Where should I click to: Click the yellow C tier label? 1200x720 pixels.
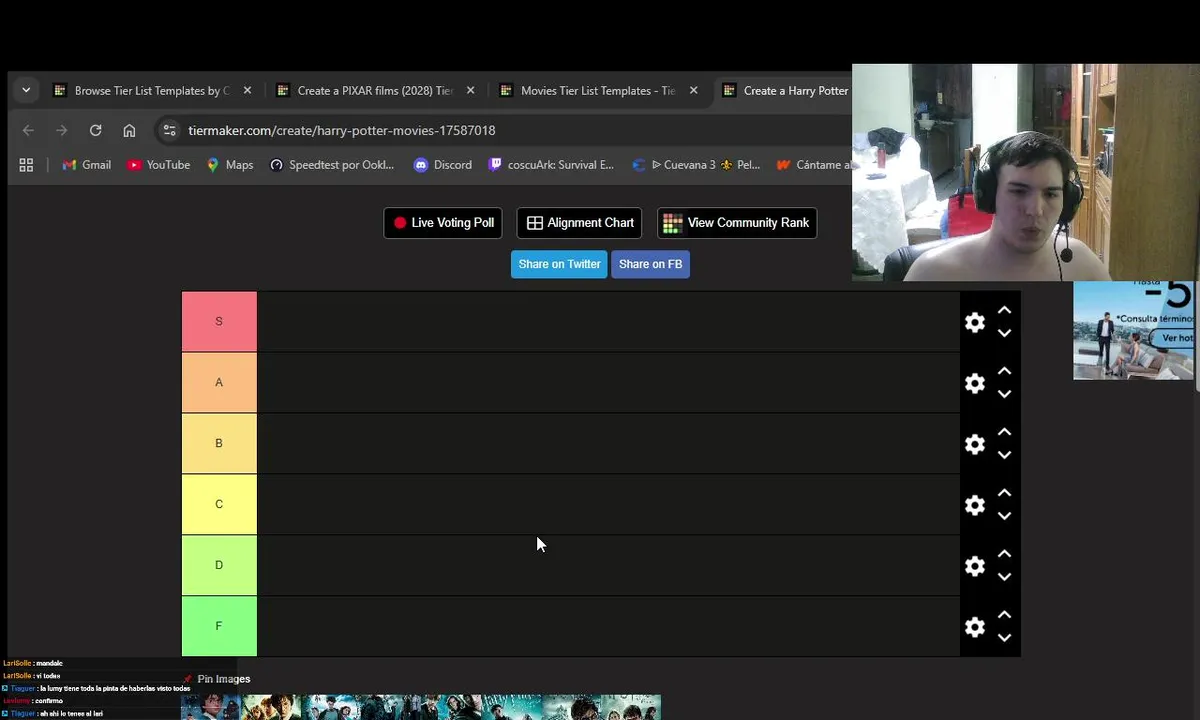click(x=219, y=504)
